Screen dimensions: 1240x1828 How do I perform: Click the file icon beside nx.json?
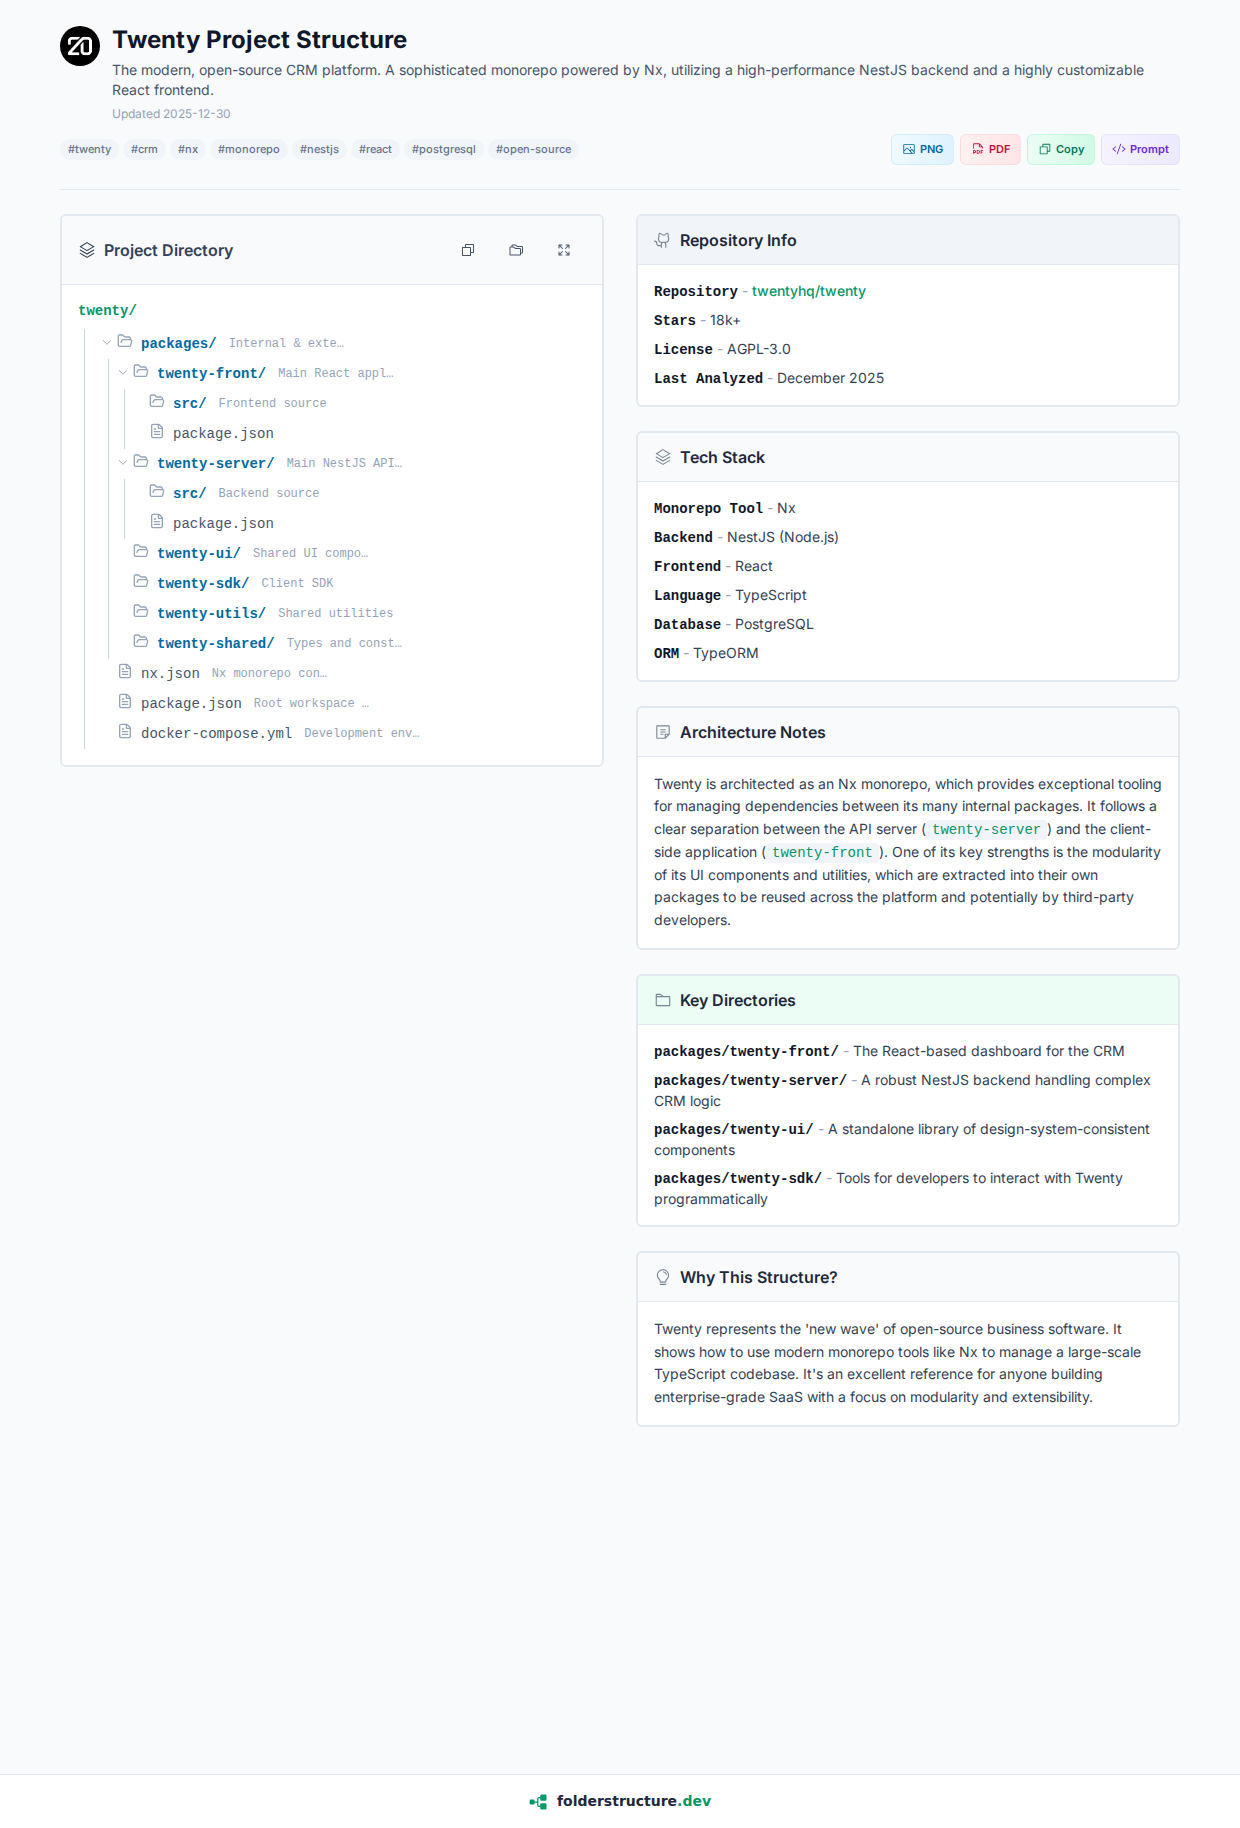(125, 672)
